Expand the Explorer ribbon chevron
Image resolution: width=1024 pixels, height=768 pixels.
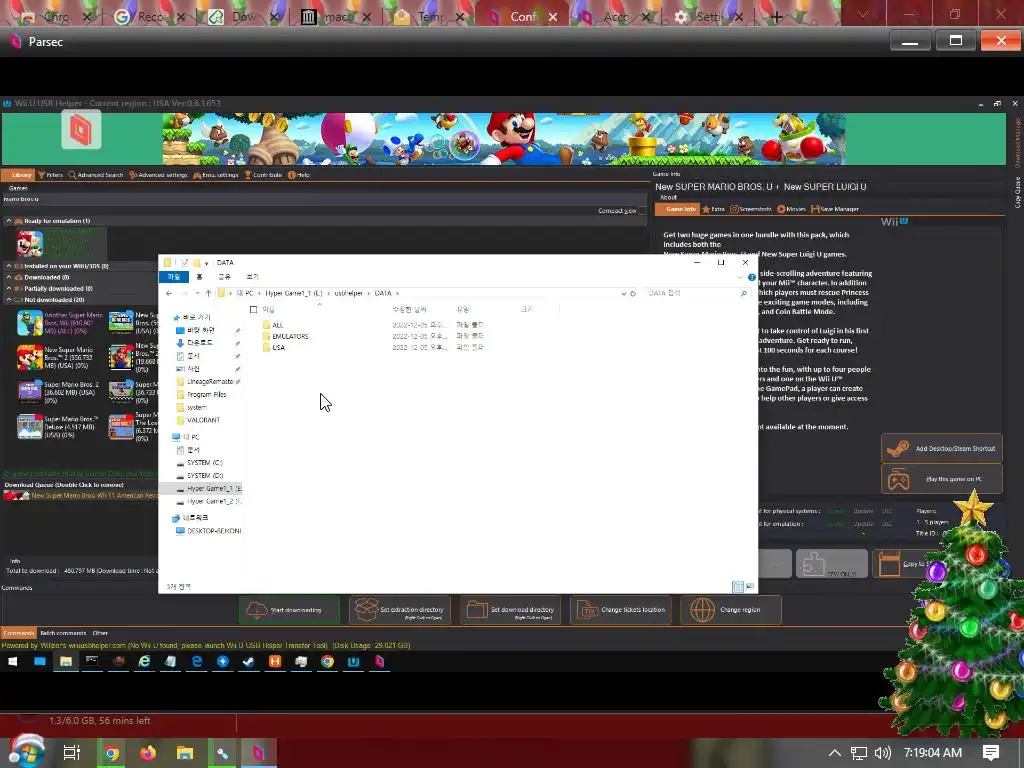[x=740, y=277]
